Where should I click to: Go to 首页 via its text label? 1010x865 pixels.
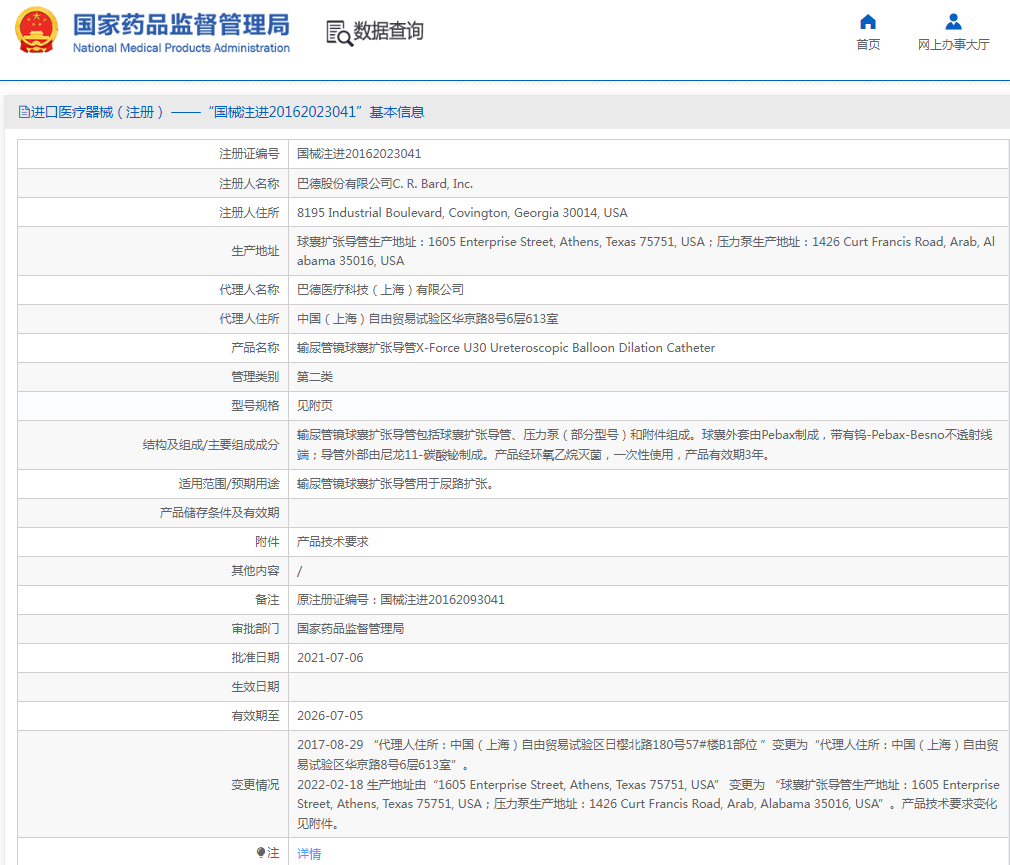click(868, 45)
